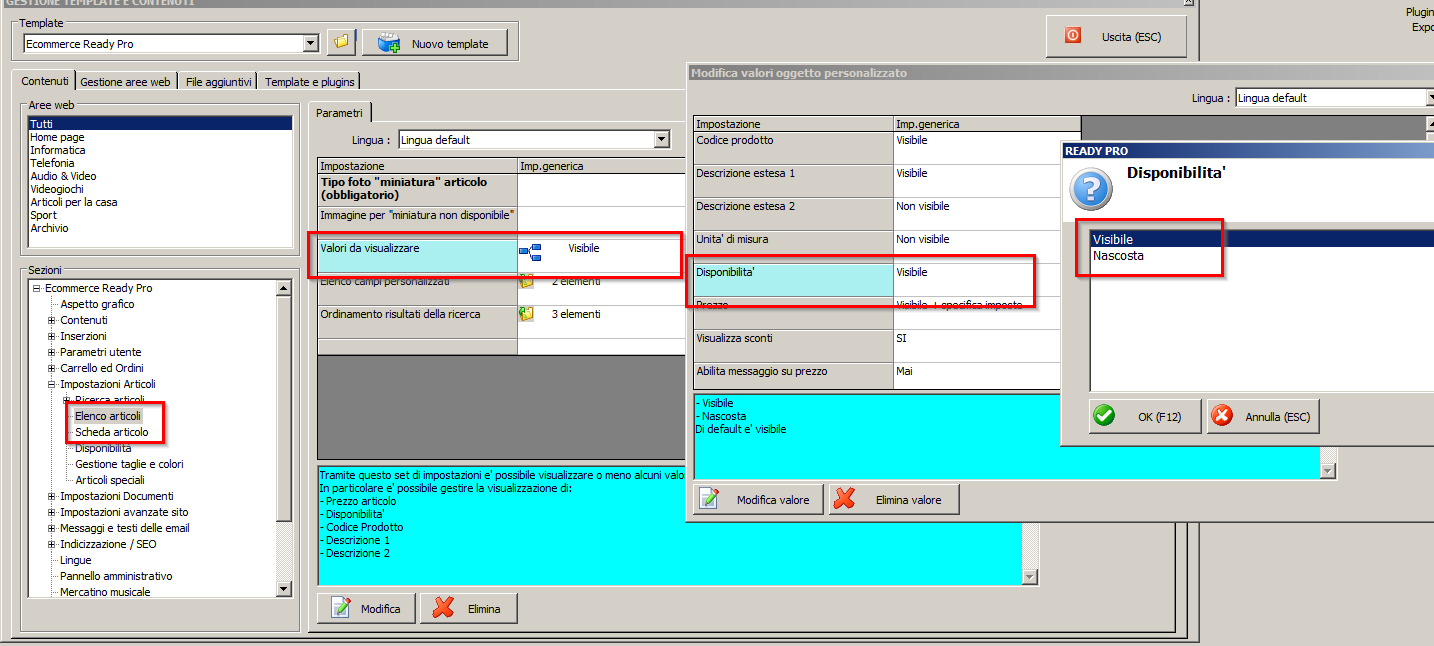Switch to the Gestione aree web tab

(125, 82)
